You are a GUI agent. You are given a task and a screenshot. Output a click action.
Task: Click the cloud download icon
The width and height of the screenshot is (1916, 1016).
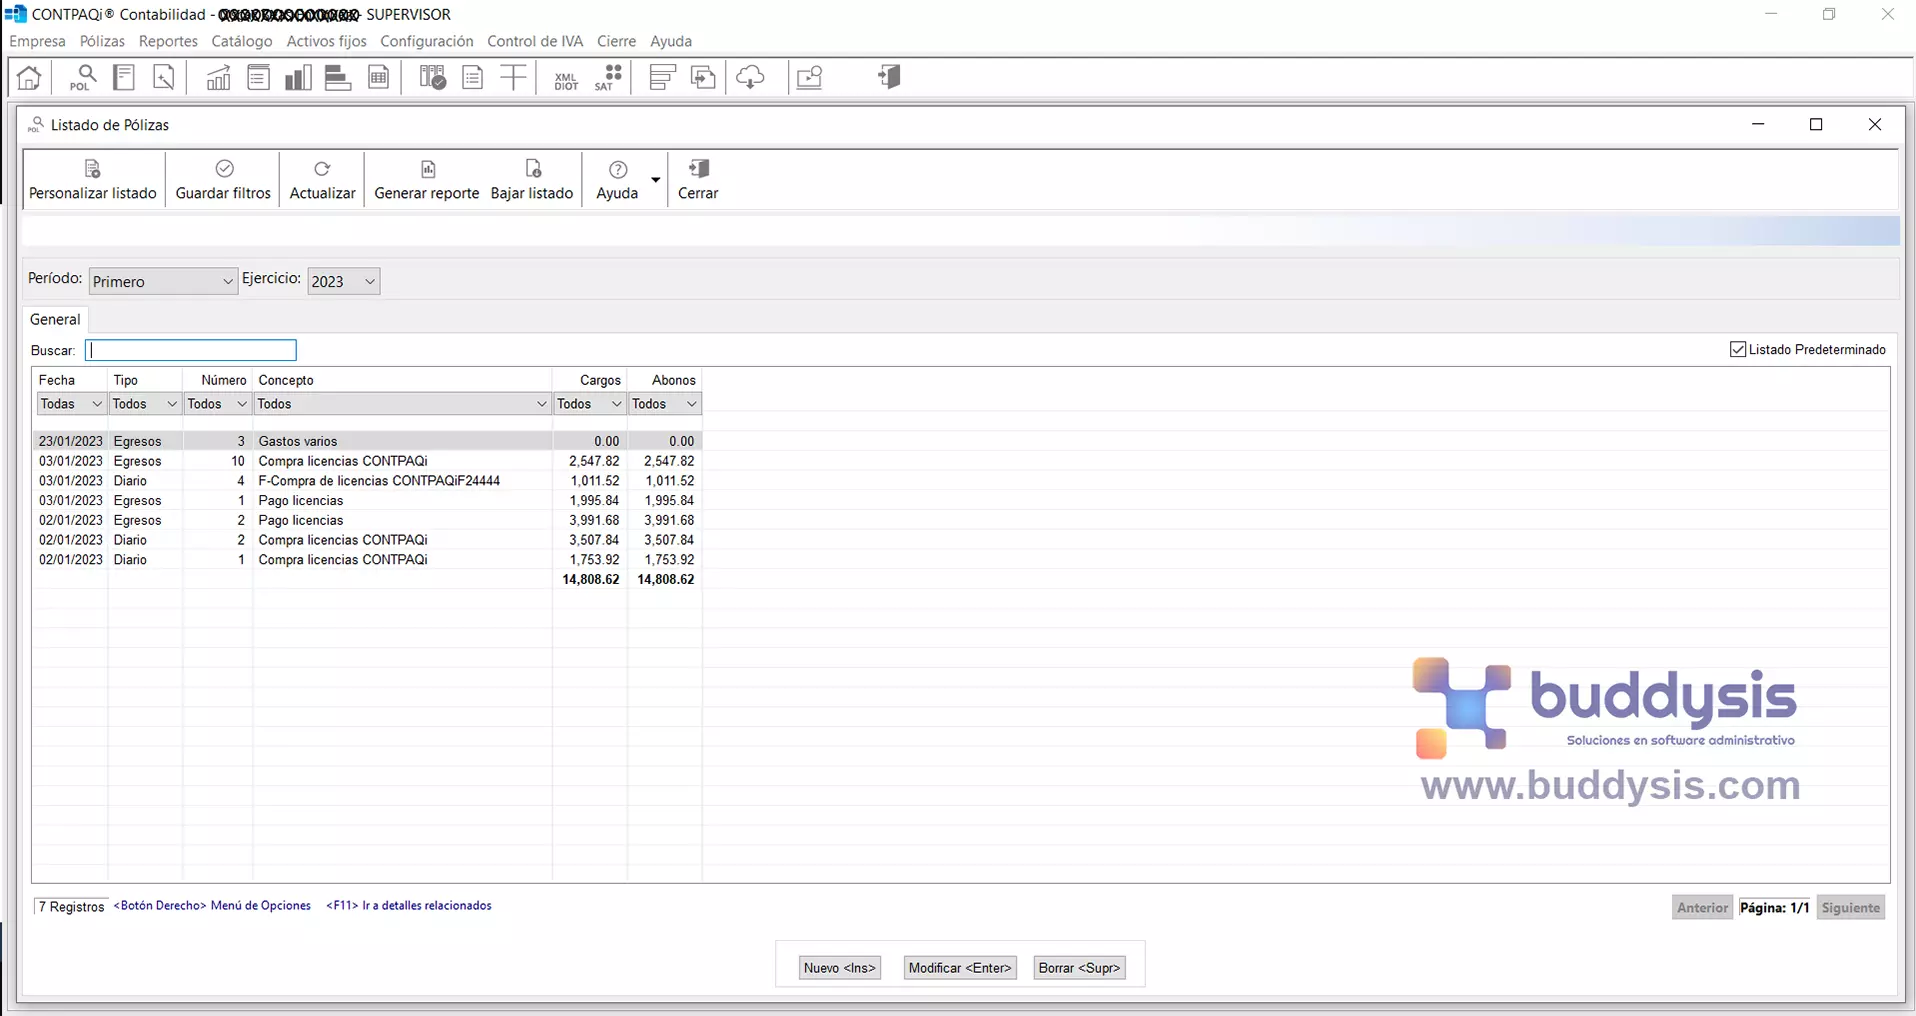(751, 77)
